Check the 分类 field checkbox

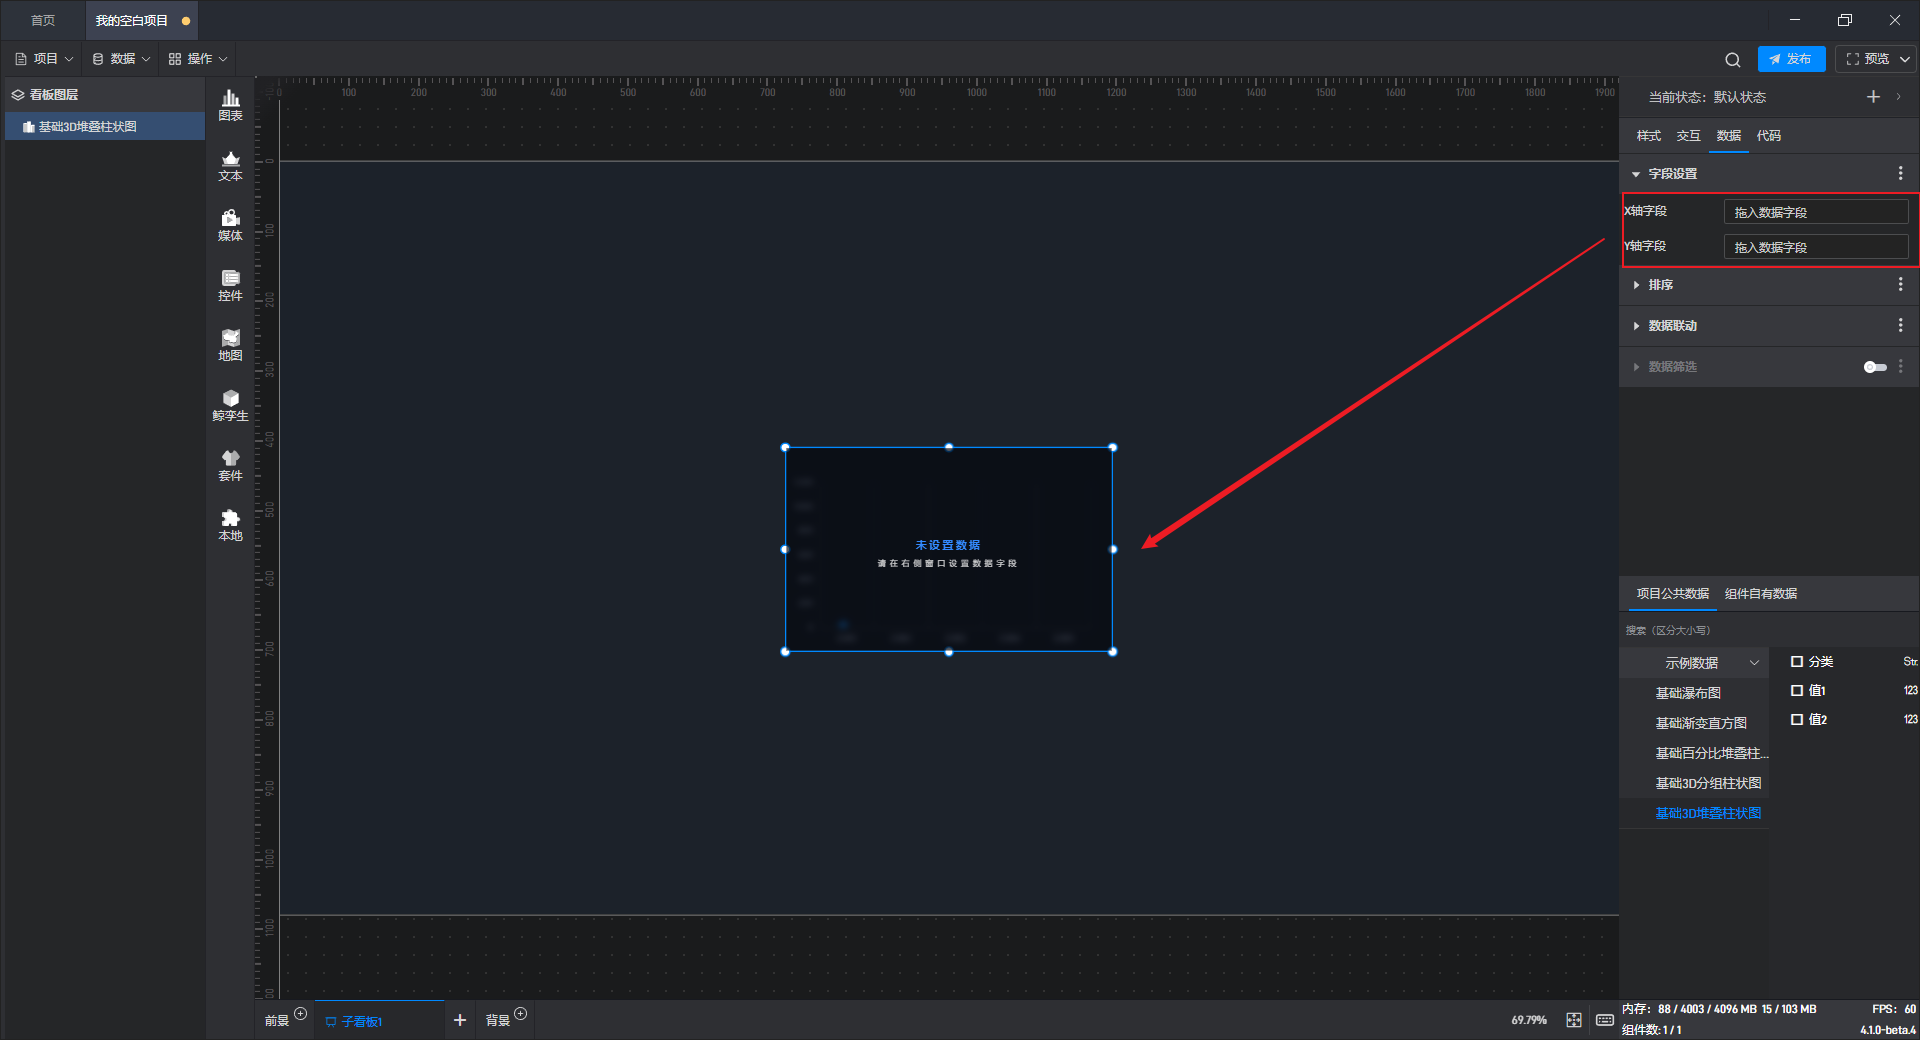point(1797,662)
